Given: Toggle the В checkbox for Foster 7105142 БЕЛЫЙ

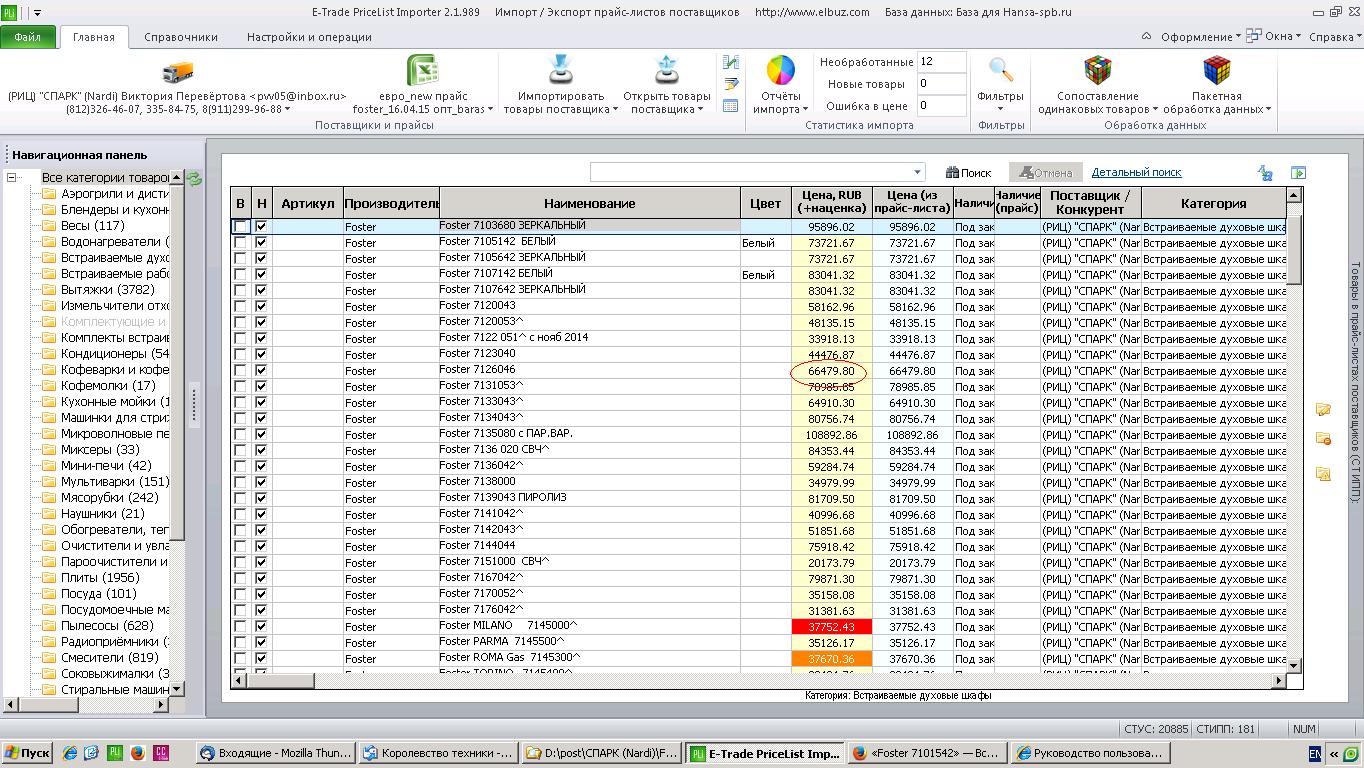Looking at the screenshot, I should click(x=240, y=243).
